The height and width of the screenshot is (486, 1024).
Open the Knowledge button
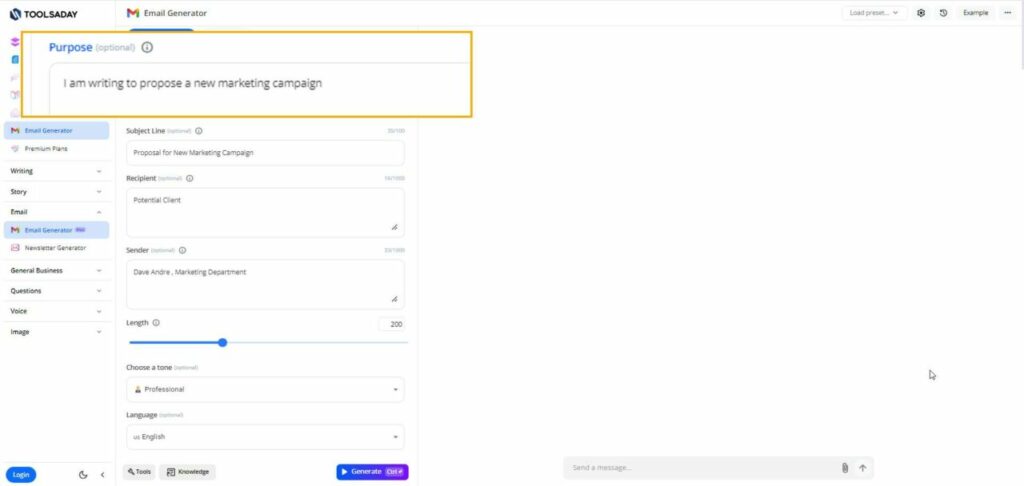(x=187, y=472)
